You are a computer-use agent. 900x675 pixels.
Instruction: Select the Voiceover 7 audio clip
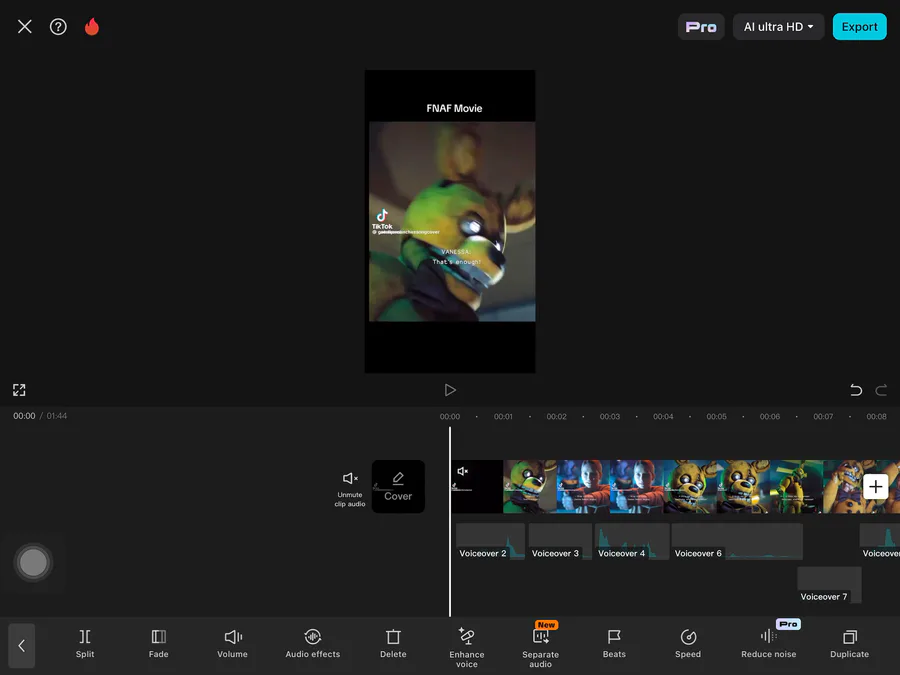coord(829,585)
